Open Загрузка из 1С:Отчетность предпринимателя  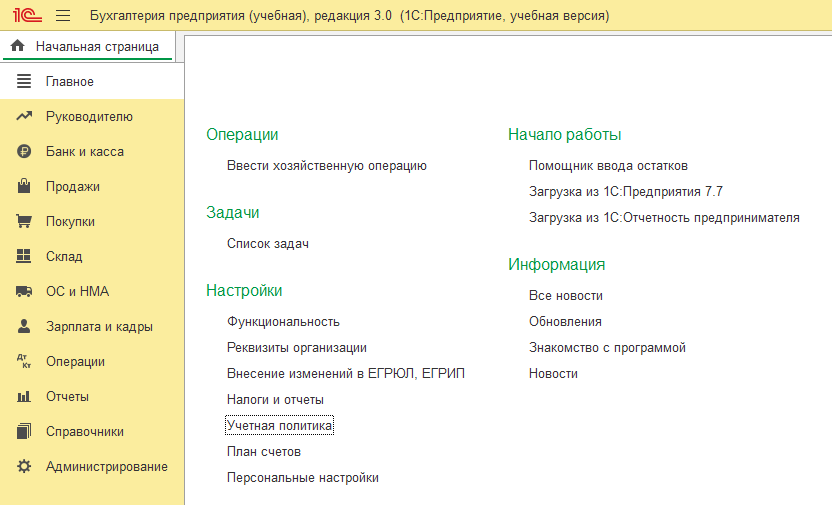pos(664,217)
